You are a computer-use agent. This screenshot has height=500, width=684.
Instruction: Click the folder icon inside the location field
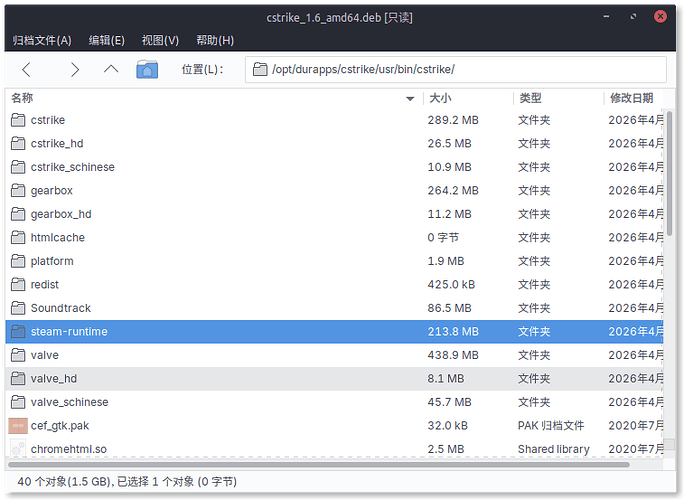(260, 69)
